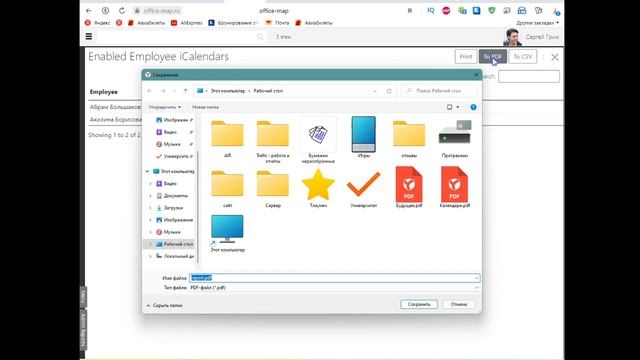Click the Yandex home button beside back arrow
This screenshot has height=360, width=640.
(x=105, y=11)
